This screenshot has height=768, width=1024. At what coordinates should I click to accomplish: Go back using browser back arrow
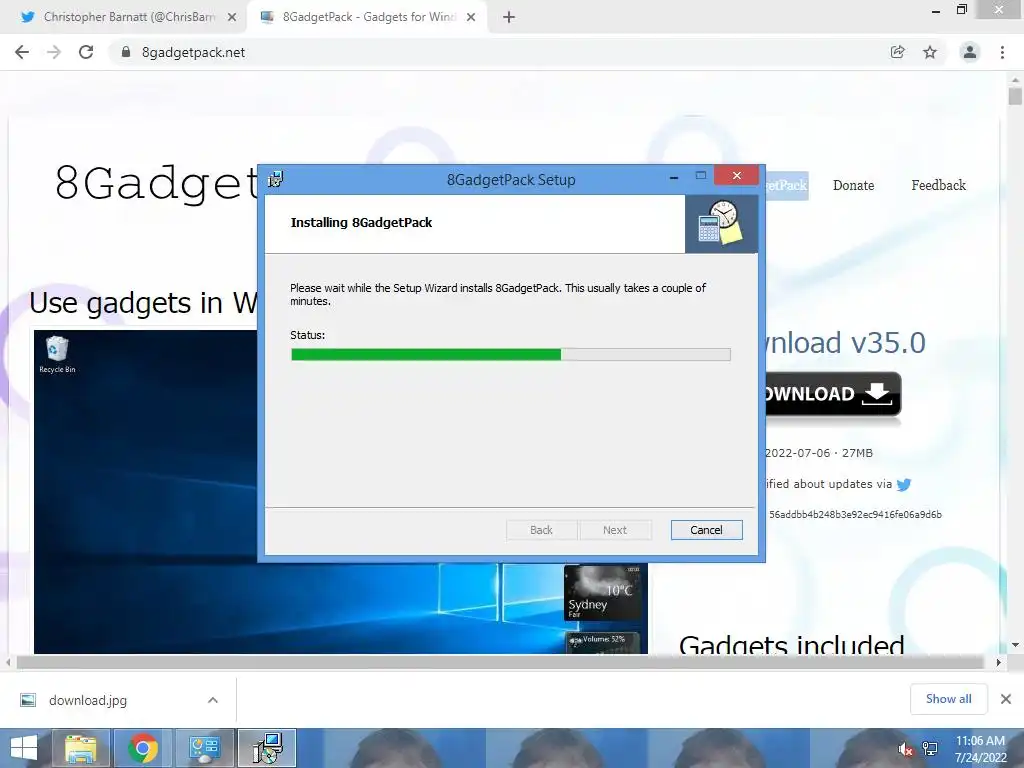click(22, 52)
